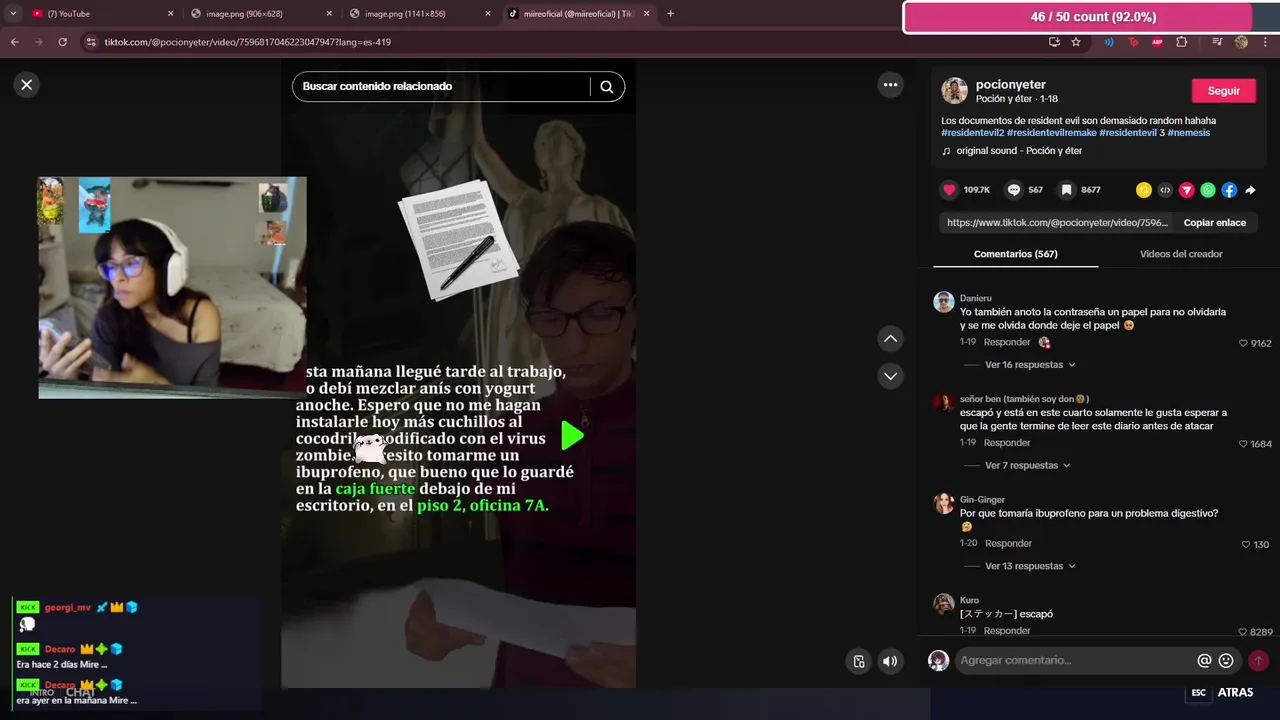Click Copiar enlace button
This screenshot has width=1280, height=720.
(1214, 223)
